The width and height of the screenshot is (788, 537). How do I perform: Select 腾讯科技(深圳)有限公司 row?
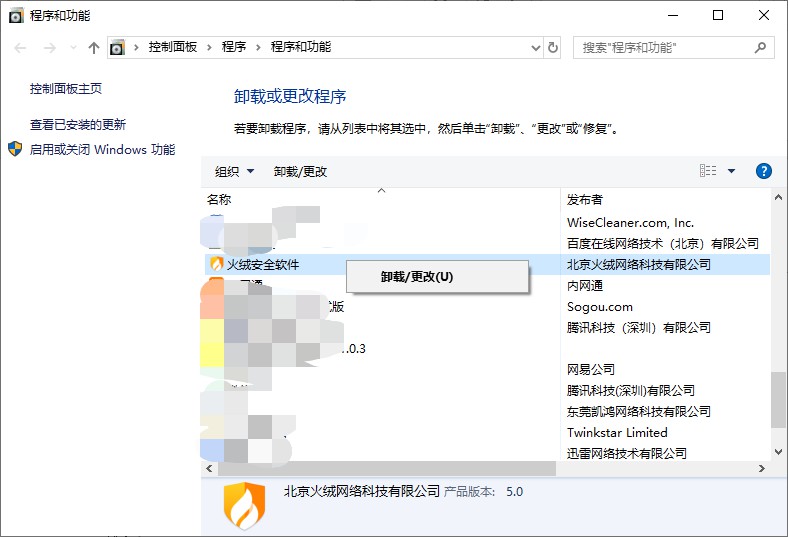click(631, 390)
